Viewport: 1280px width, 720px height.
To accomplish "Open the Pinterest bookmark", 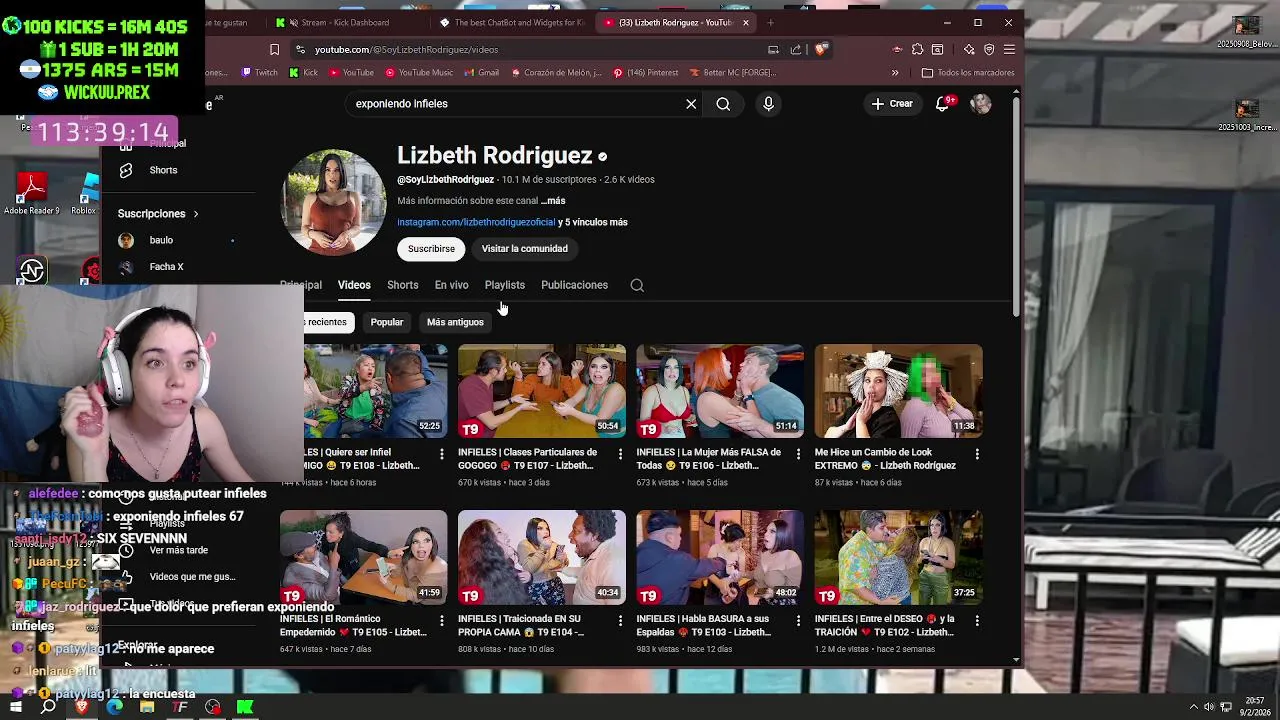I will [645, 73].
